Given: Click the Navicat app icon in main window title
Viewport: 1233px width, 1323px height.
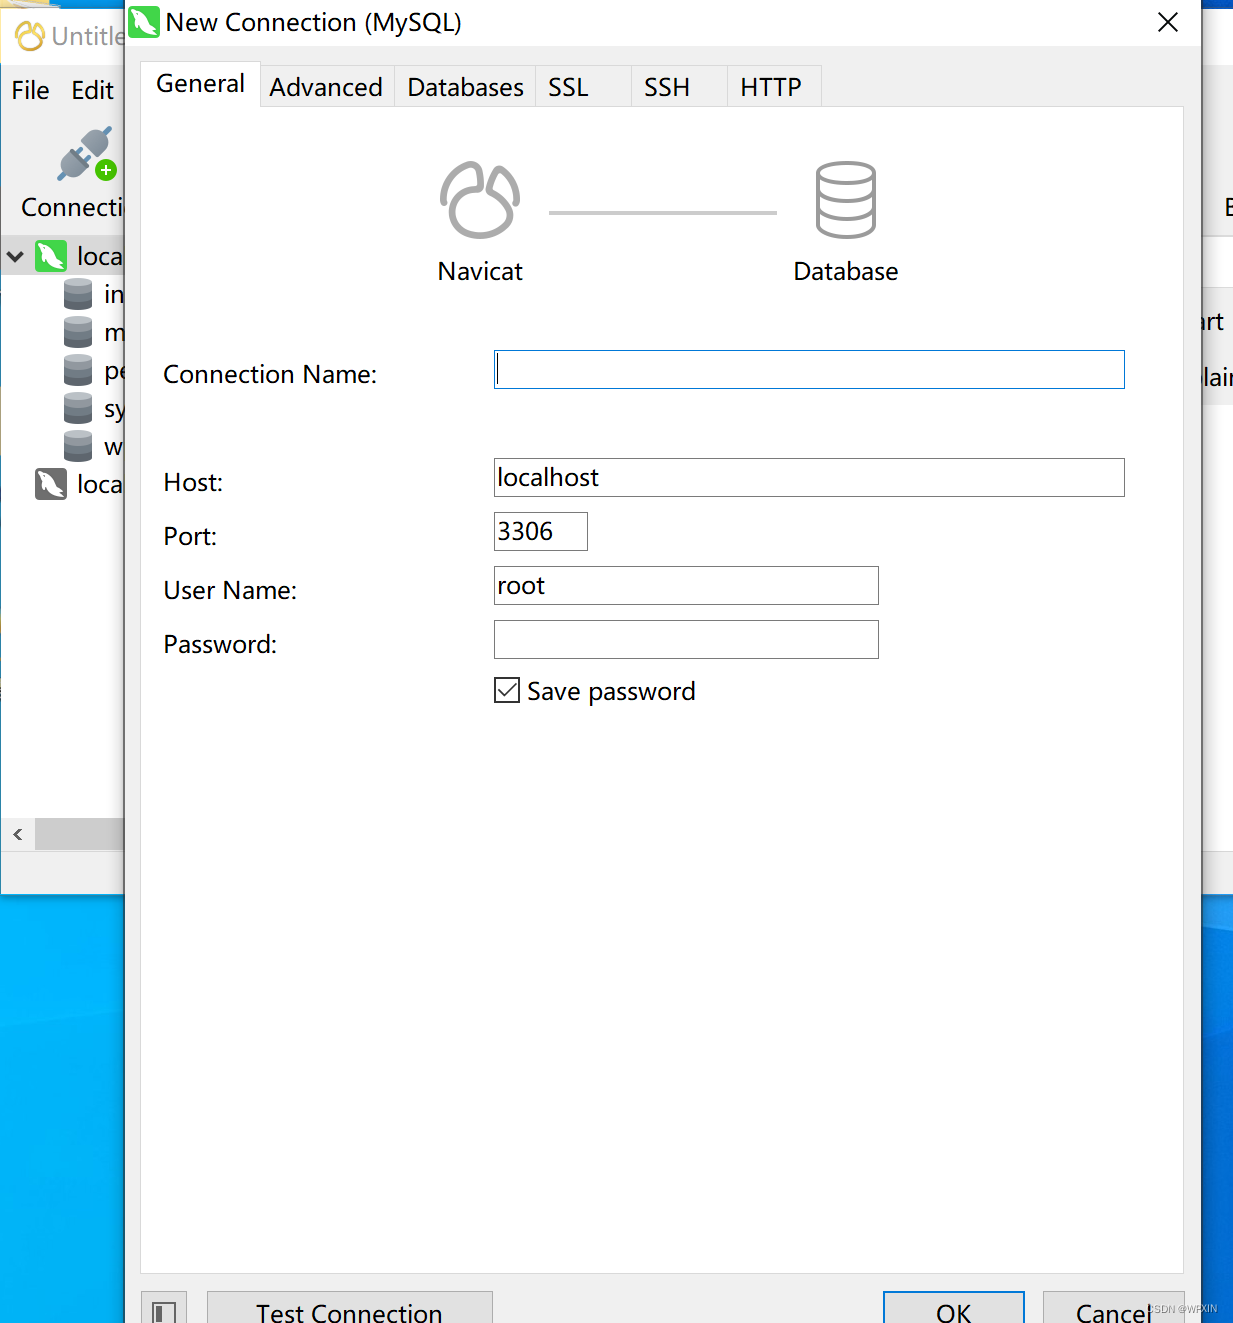Looking at the screenshot, I should (x=30, y=36).
